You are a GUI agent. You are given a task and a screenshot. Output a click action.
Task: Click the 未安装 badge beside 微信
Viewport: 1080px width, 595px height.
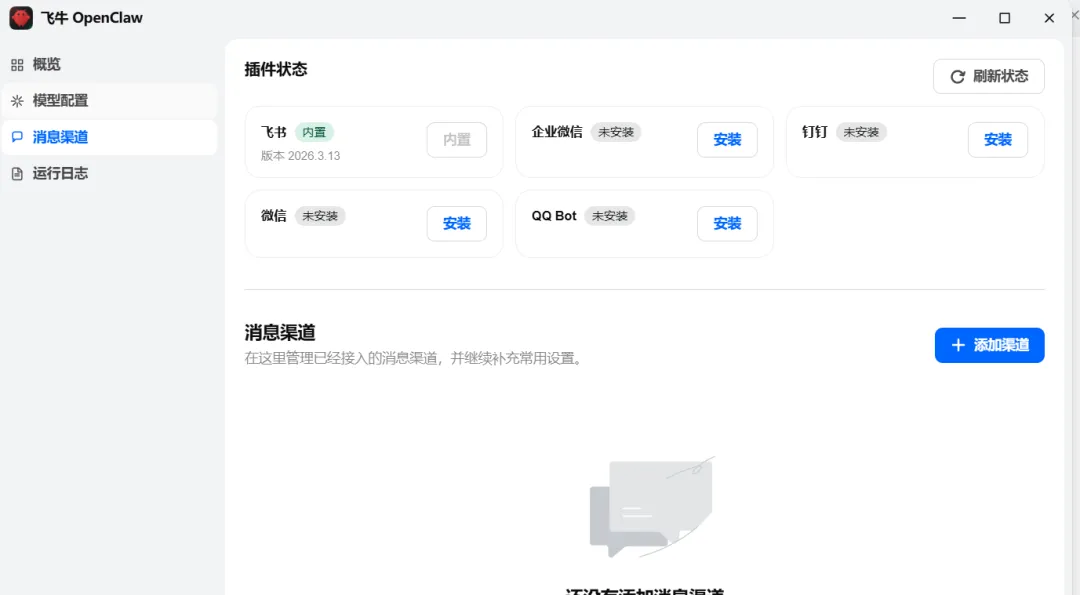click(320, 216)
